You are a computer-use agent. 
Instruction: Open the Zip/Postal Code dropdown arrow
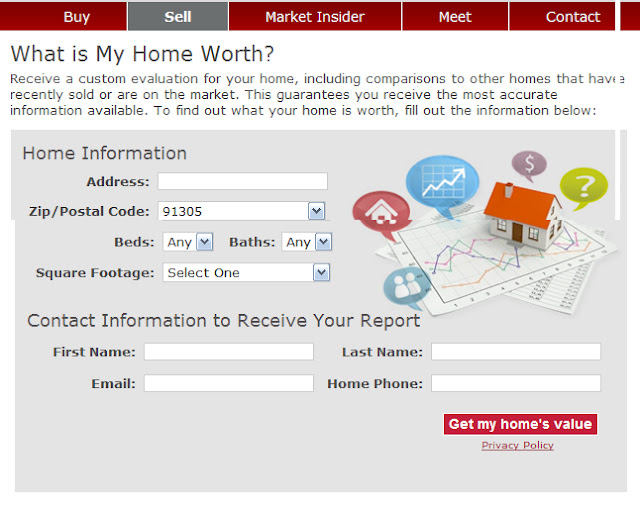[x=316, y=211]
